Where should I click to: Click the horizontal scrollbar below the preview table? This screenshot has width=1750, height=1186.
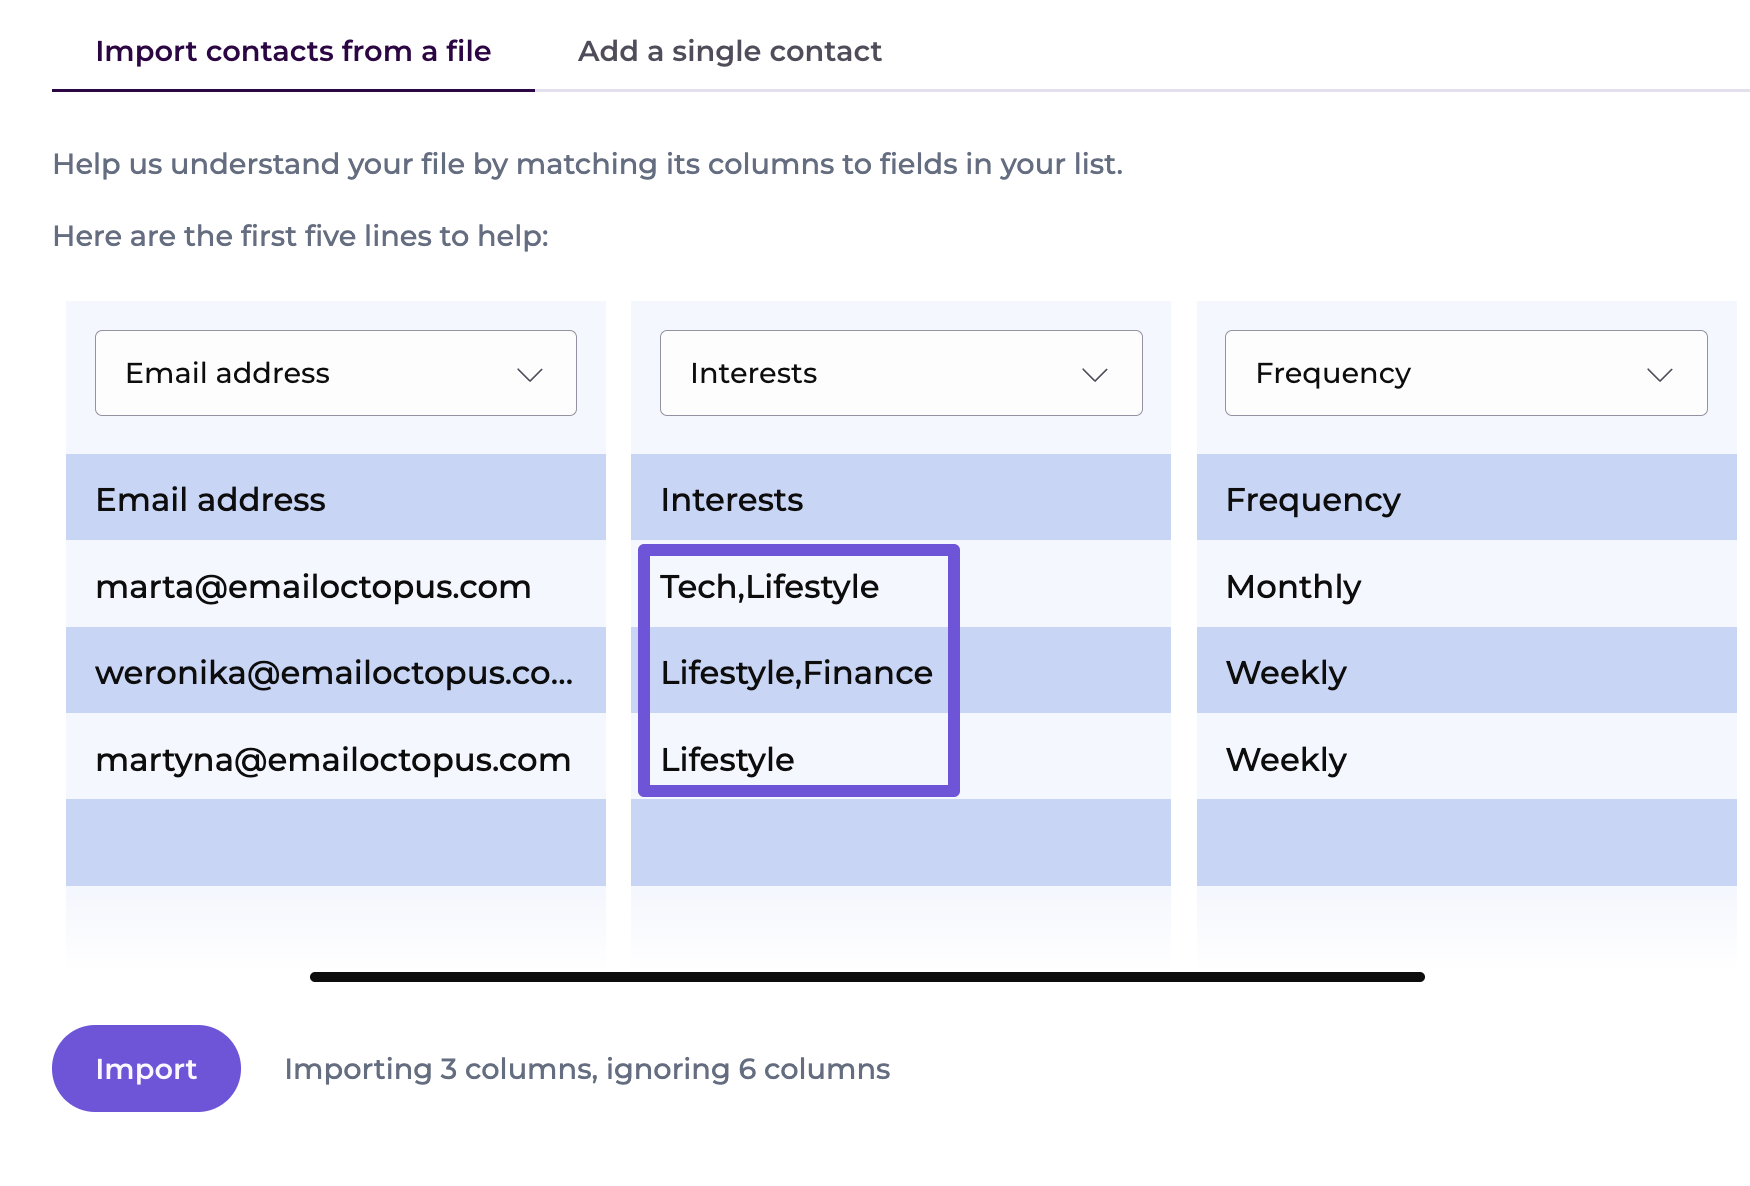pos(867,977)
